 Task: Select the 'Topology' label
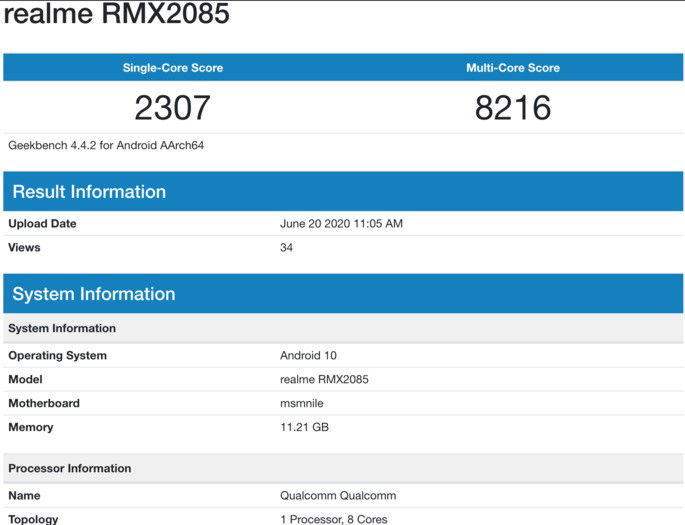(33, 519)
